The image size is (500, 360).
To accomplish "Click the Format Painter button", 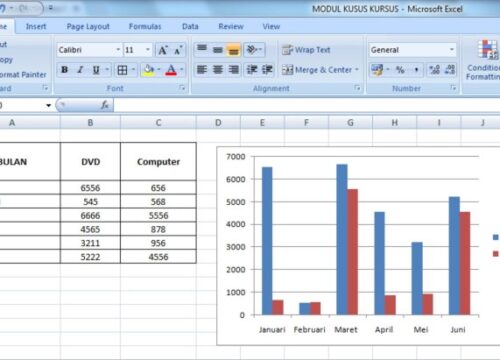I will [x=22, y=75].
